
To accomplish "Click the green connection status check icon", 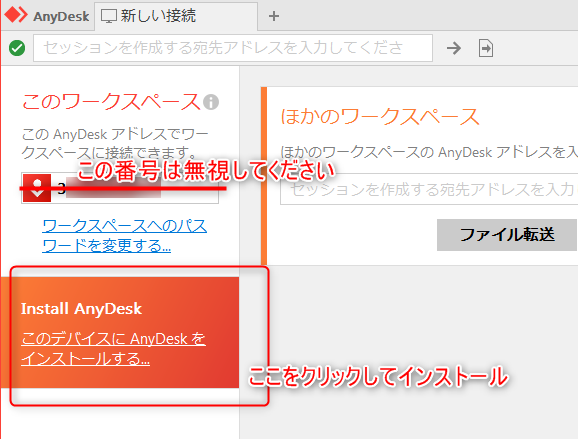I will [17, 48].
